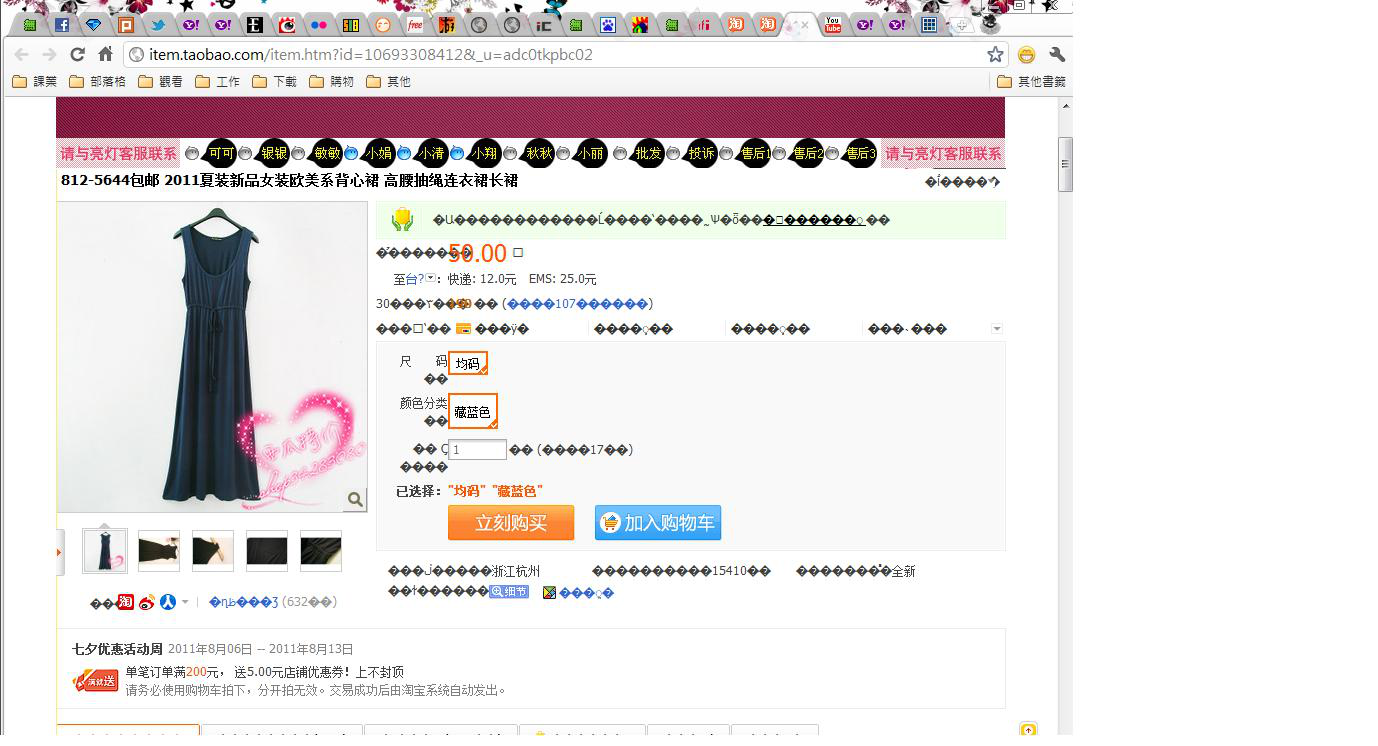Contact after-sales agent 售后2
This screenshot has height=746, width=1378.
807,153
